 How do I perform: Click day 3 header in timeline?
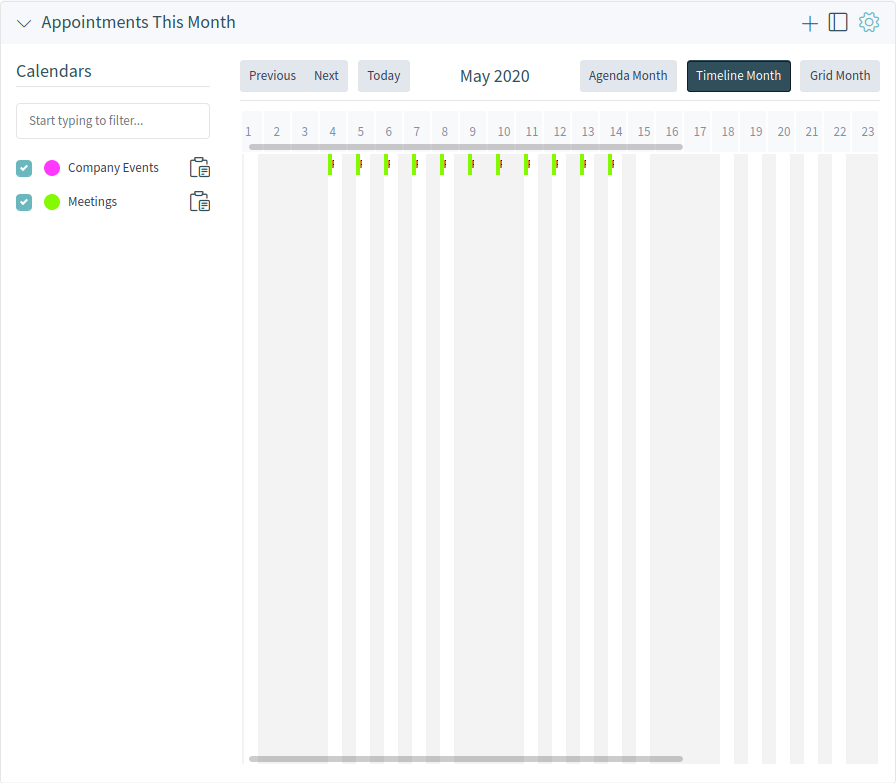coord(305,132)
